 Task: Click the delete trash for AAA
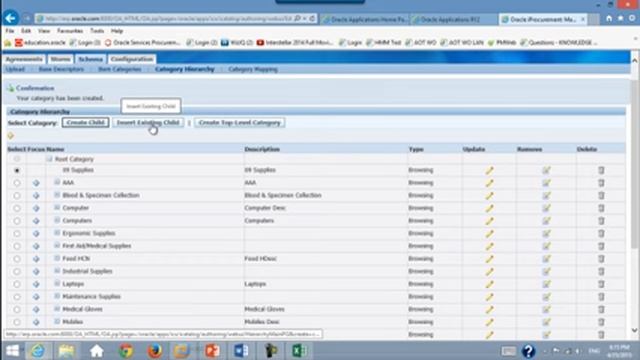pyautogui.click(x=601, y=183)
